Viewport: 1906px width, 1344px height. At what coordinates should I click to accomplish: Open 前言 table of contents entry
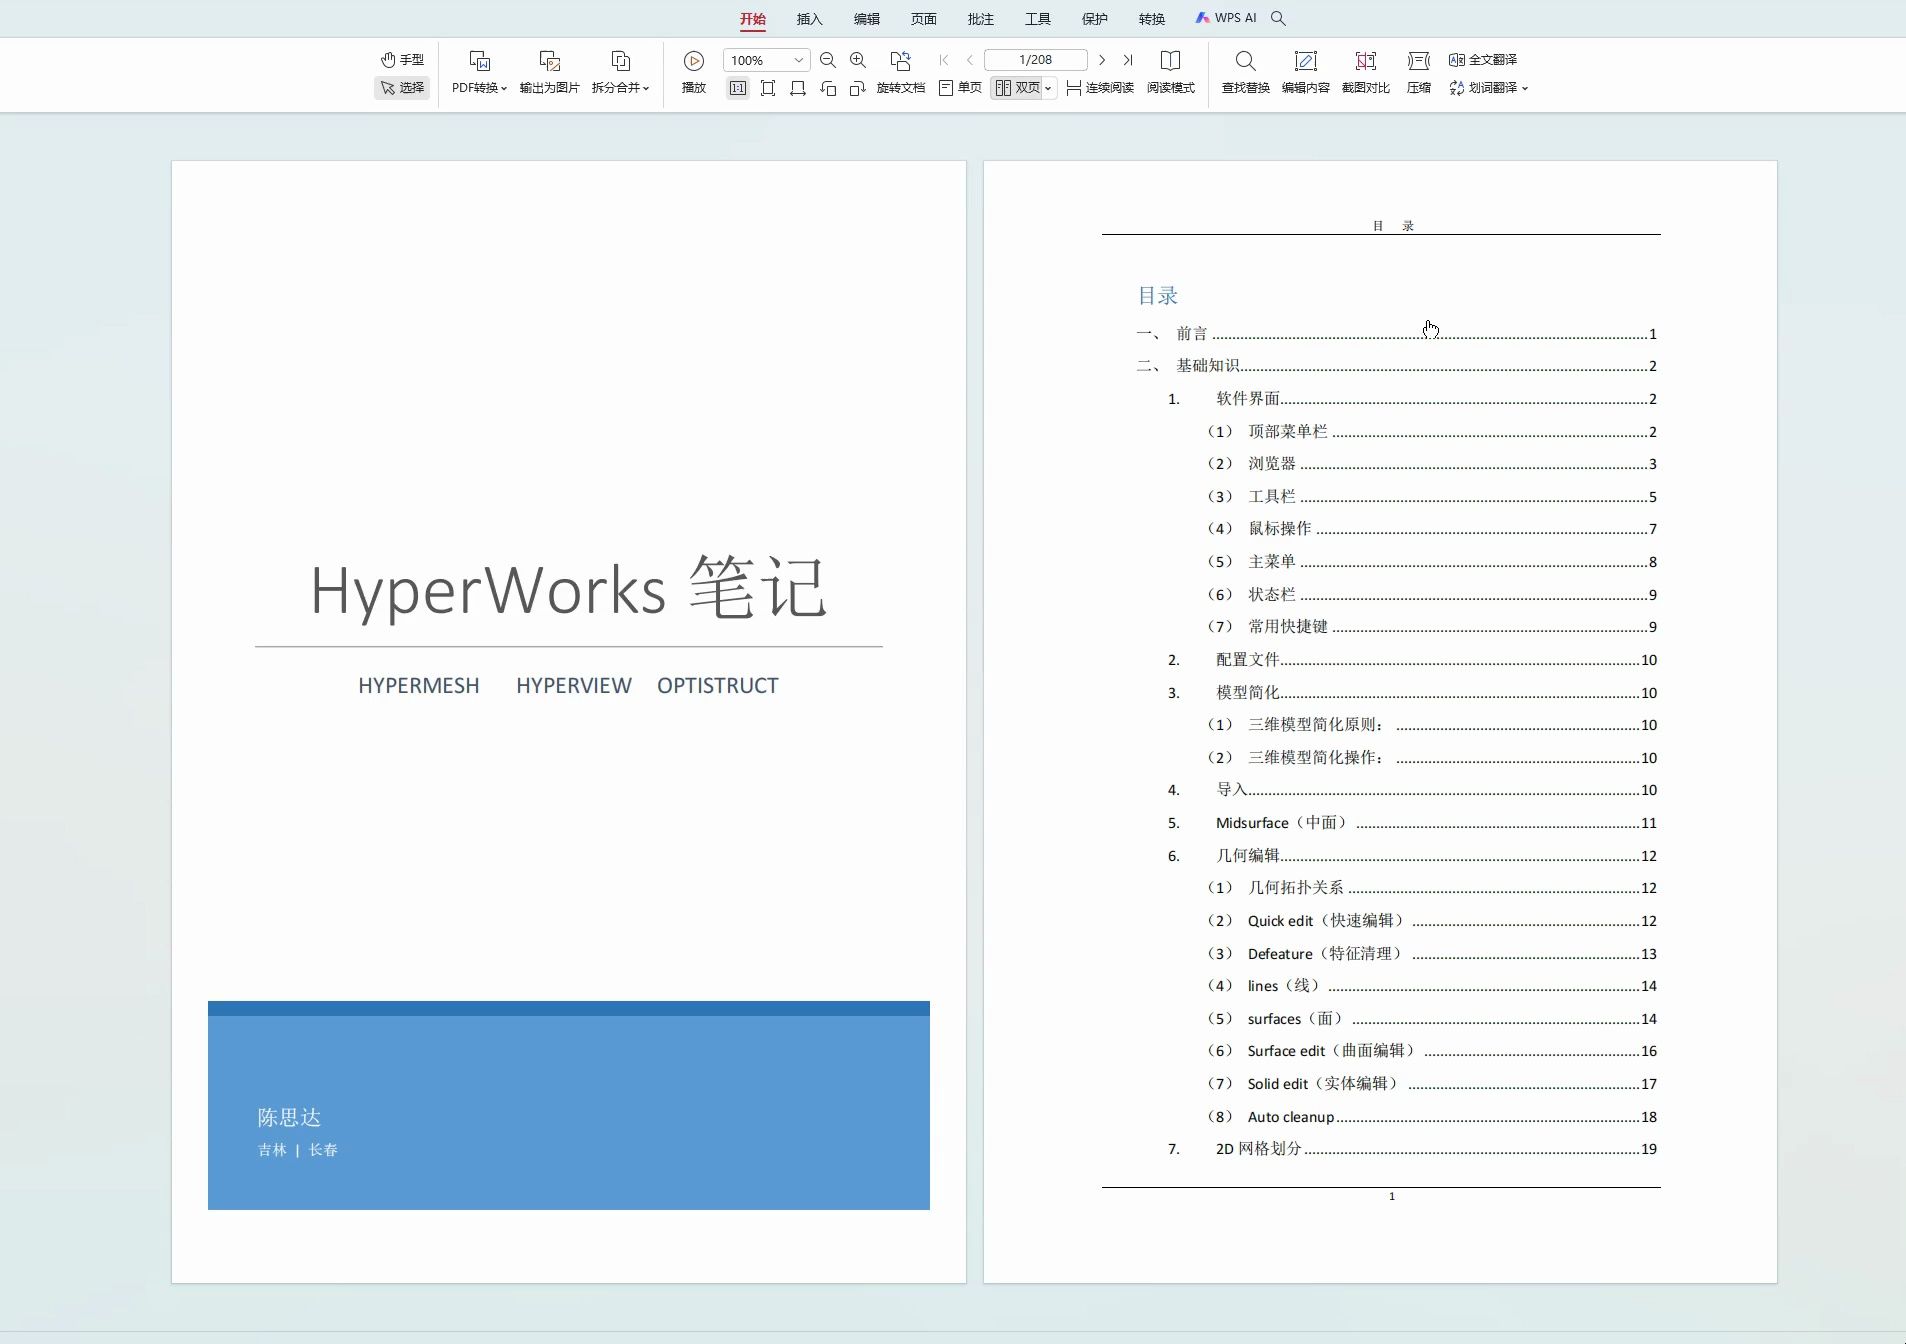point(1396,334)
